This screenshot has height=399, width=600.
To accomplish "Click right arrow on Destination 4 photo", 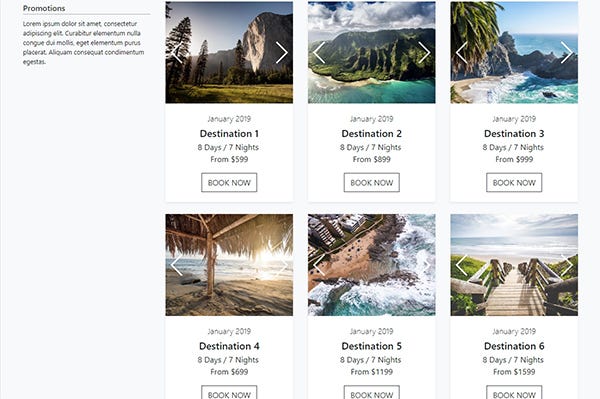I will coord(282,265).
